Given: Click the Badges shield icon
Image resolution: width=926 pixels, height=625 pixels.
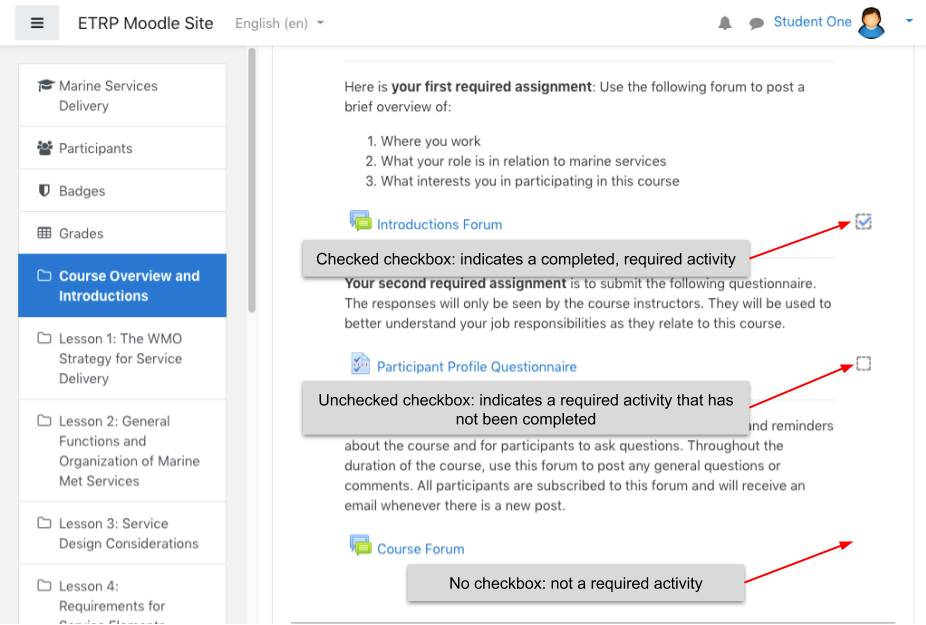Looking at the screenshot, I should pos(44,190).
